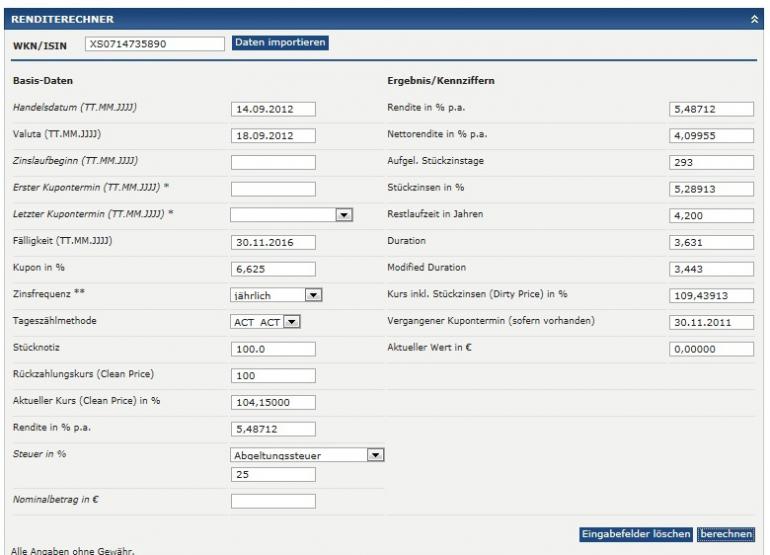Select the Valuta date input
The width and height of the screenshot is (770, 555).
point(272,135)
